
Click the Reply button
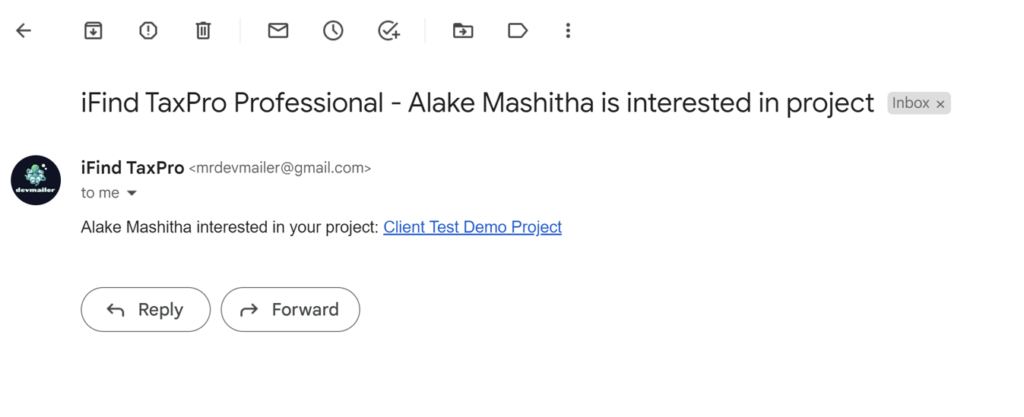[x=146, y=310]
